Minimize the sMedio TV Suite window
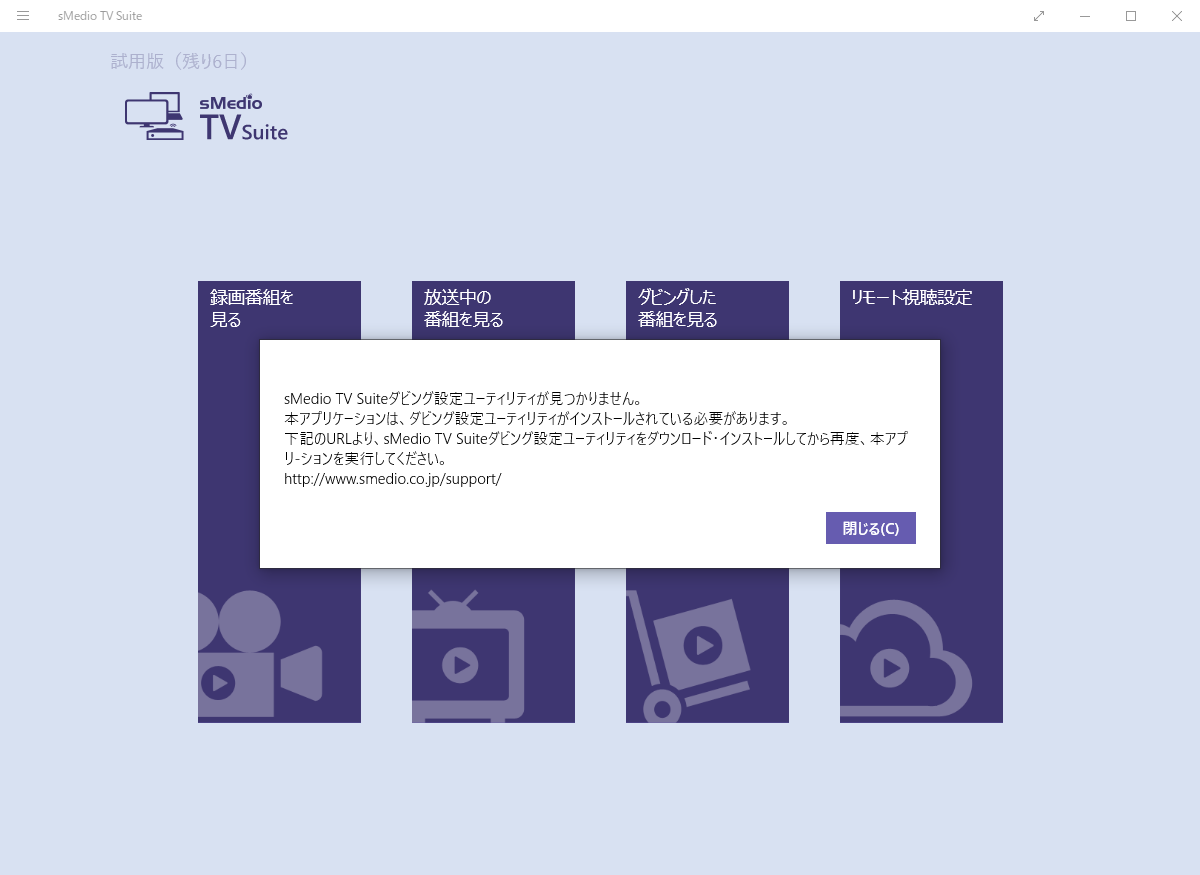This screenshot has height=875, width=1200. tap(1085, 16)
